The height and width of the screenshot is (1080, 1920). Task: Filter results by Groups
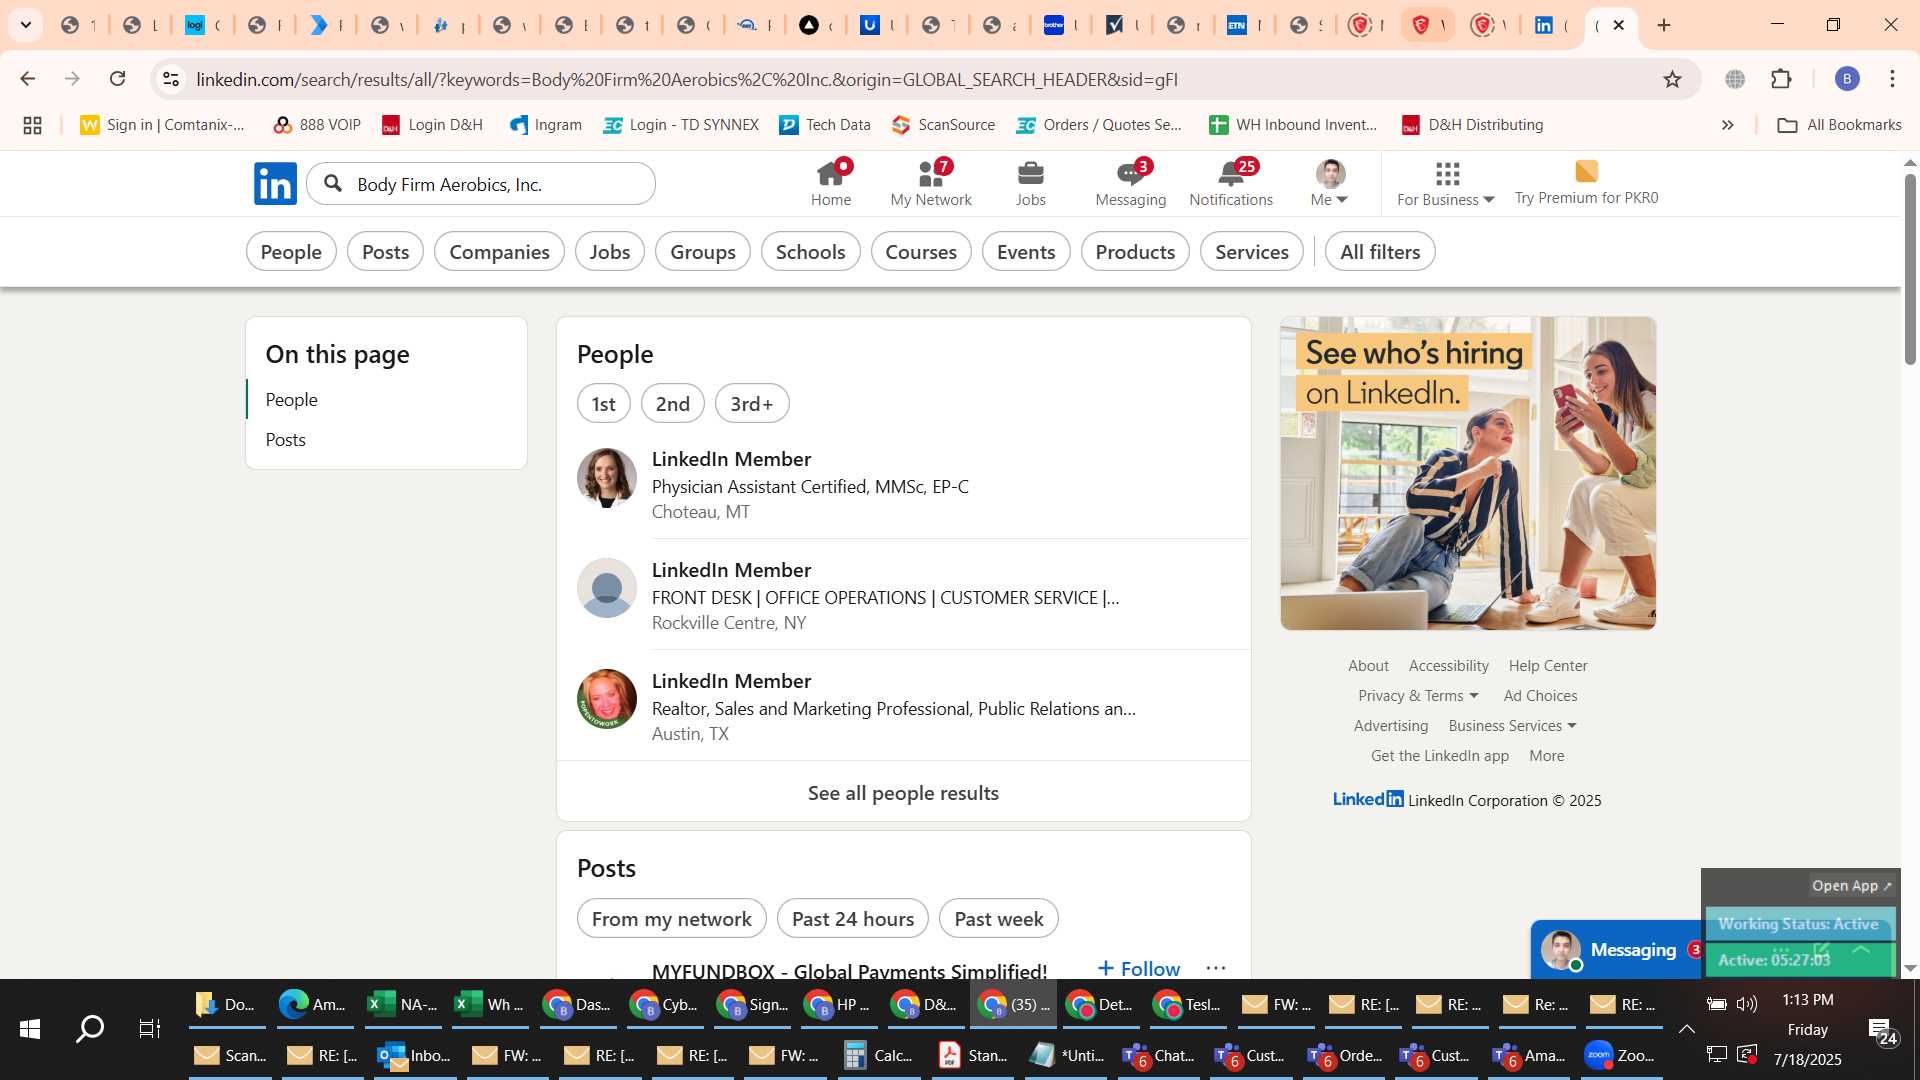[x=703, y=252]
